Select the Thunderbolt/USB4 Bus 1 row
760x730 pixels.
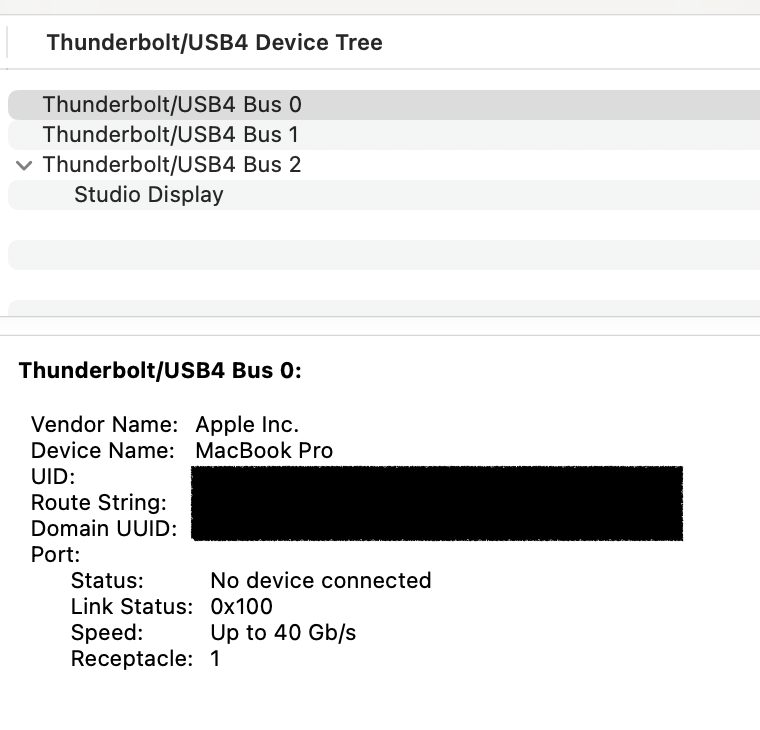(x=170, y=135)
